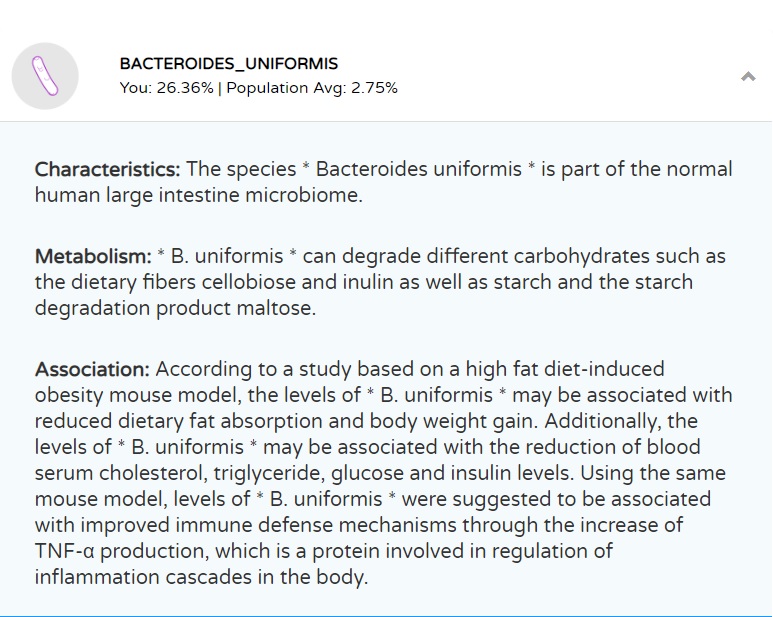Screen dimensions: 773x617
Task: Click the bold Association heading
Action: point(92,369)
